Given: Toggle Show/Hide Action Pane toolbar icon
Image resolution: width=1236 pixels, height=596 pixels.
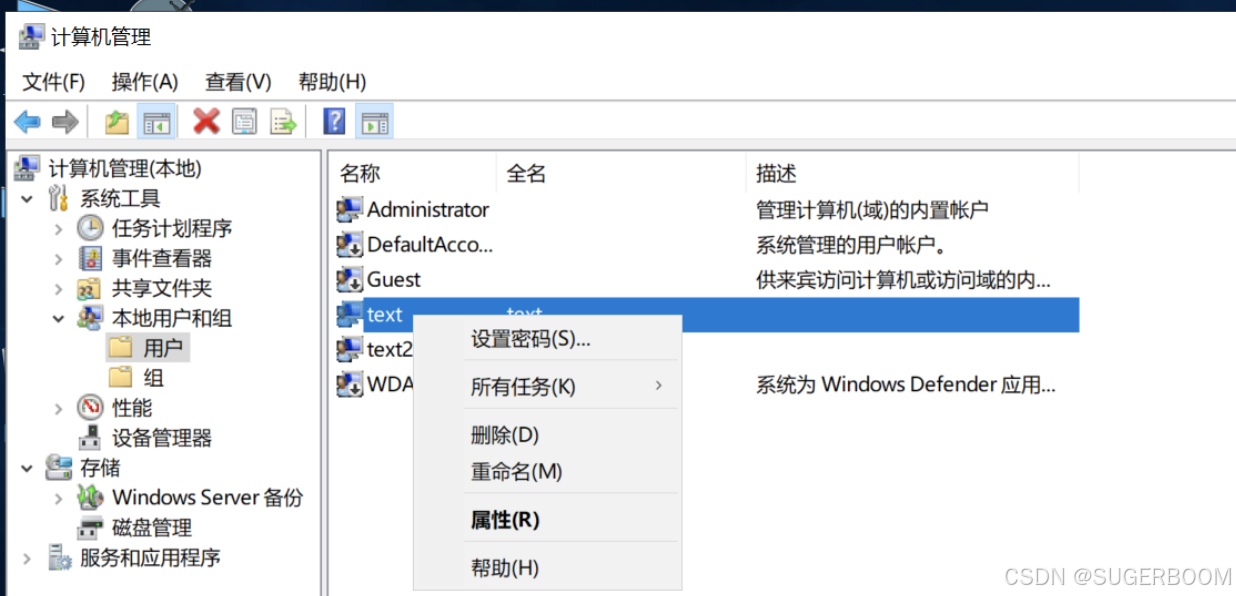Looking at the screenshot, I should (x=374, y=122).
